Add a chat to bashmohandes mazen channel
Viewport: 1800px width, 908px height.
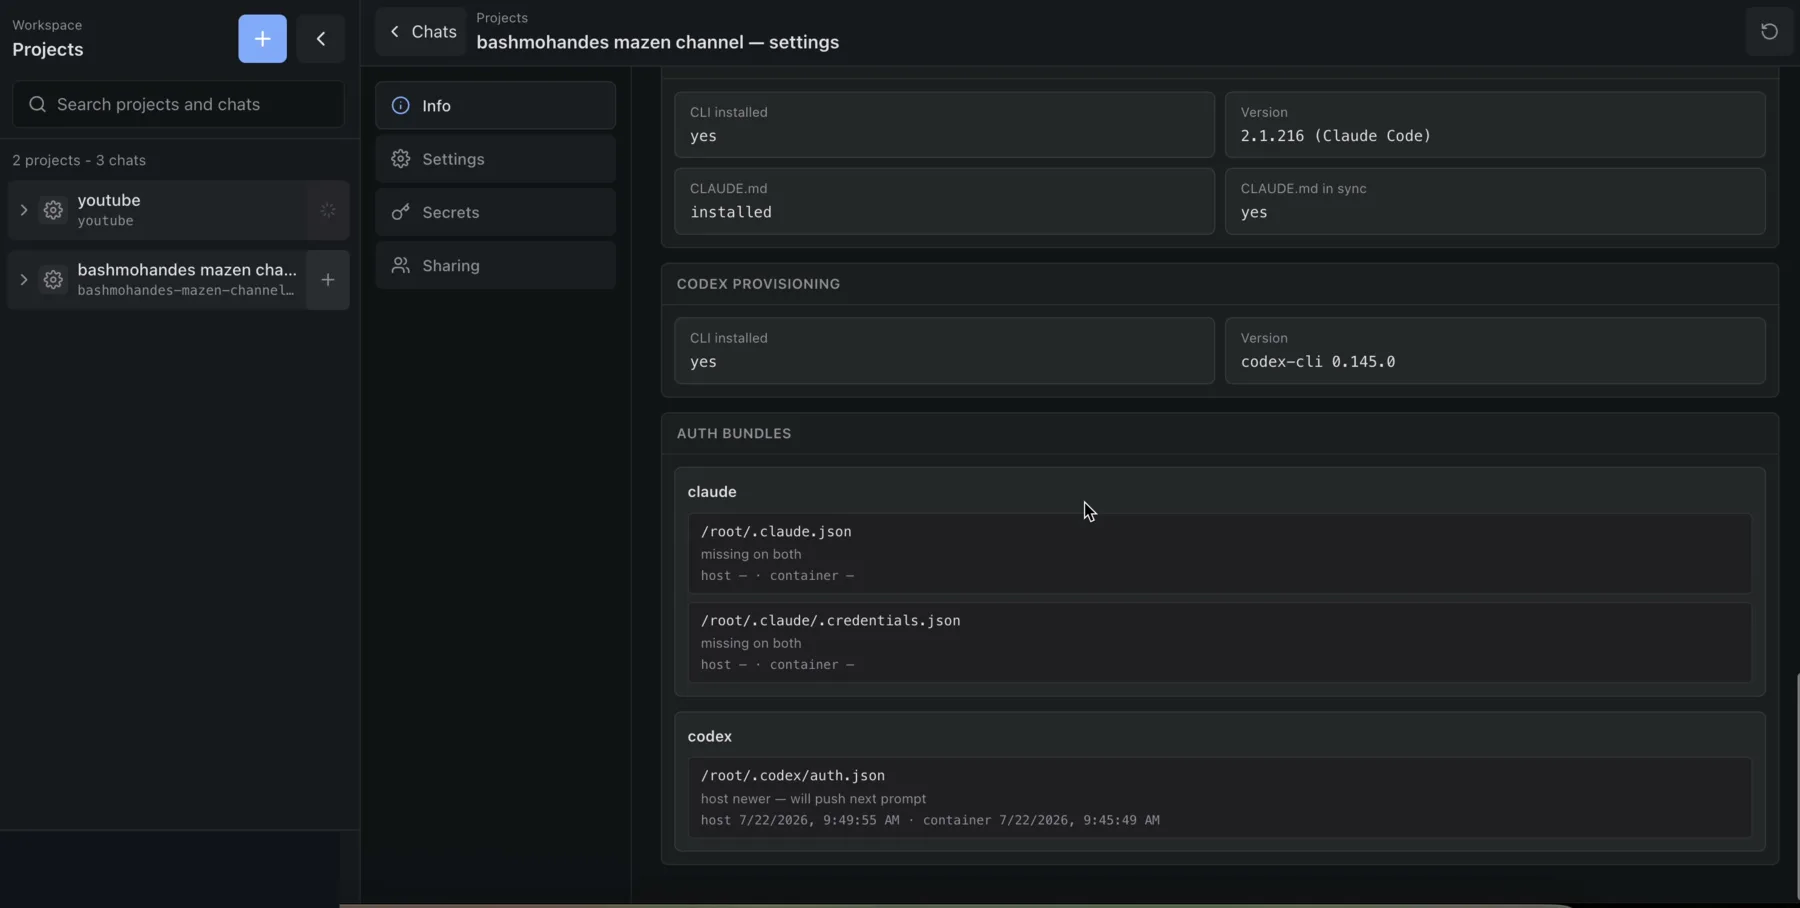[x=328, y=280]
